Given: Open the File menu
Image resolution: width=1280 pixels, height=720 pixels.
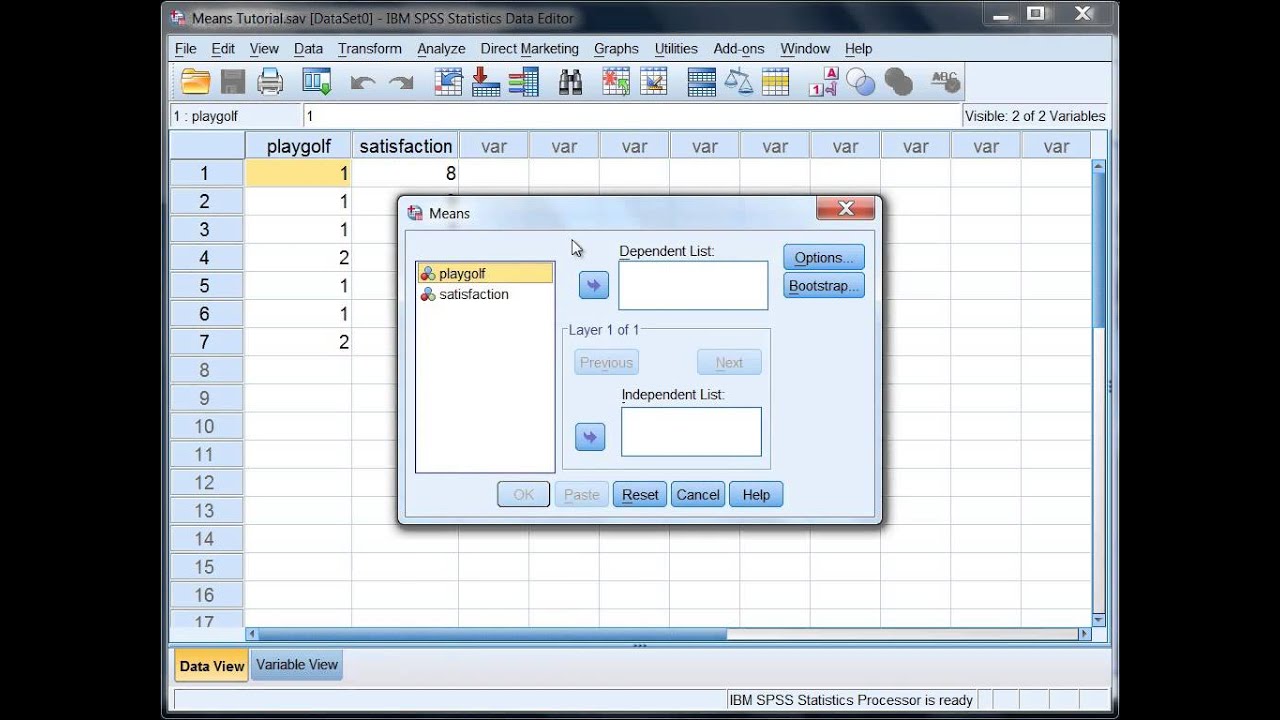Looking at the screenshot, I should (x=186, y=48).
